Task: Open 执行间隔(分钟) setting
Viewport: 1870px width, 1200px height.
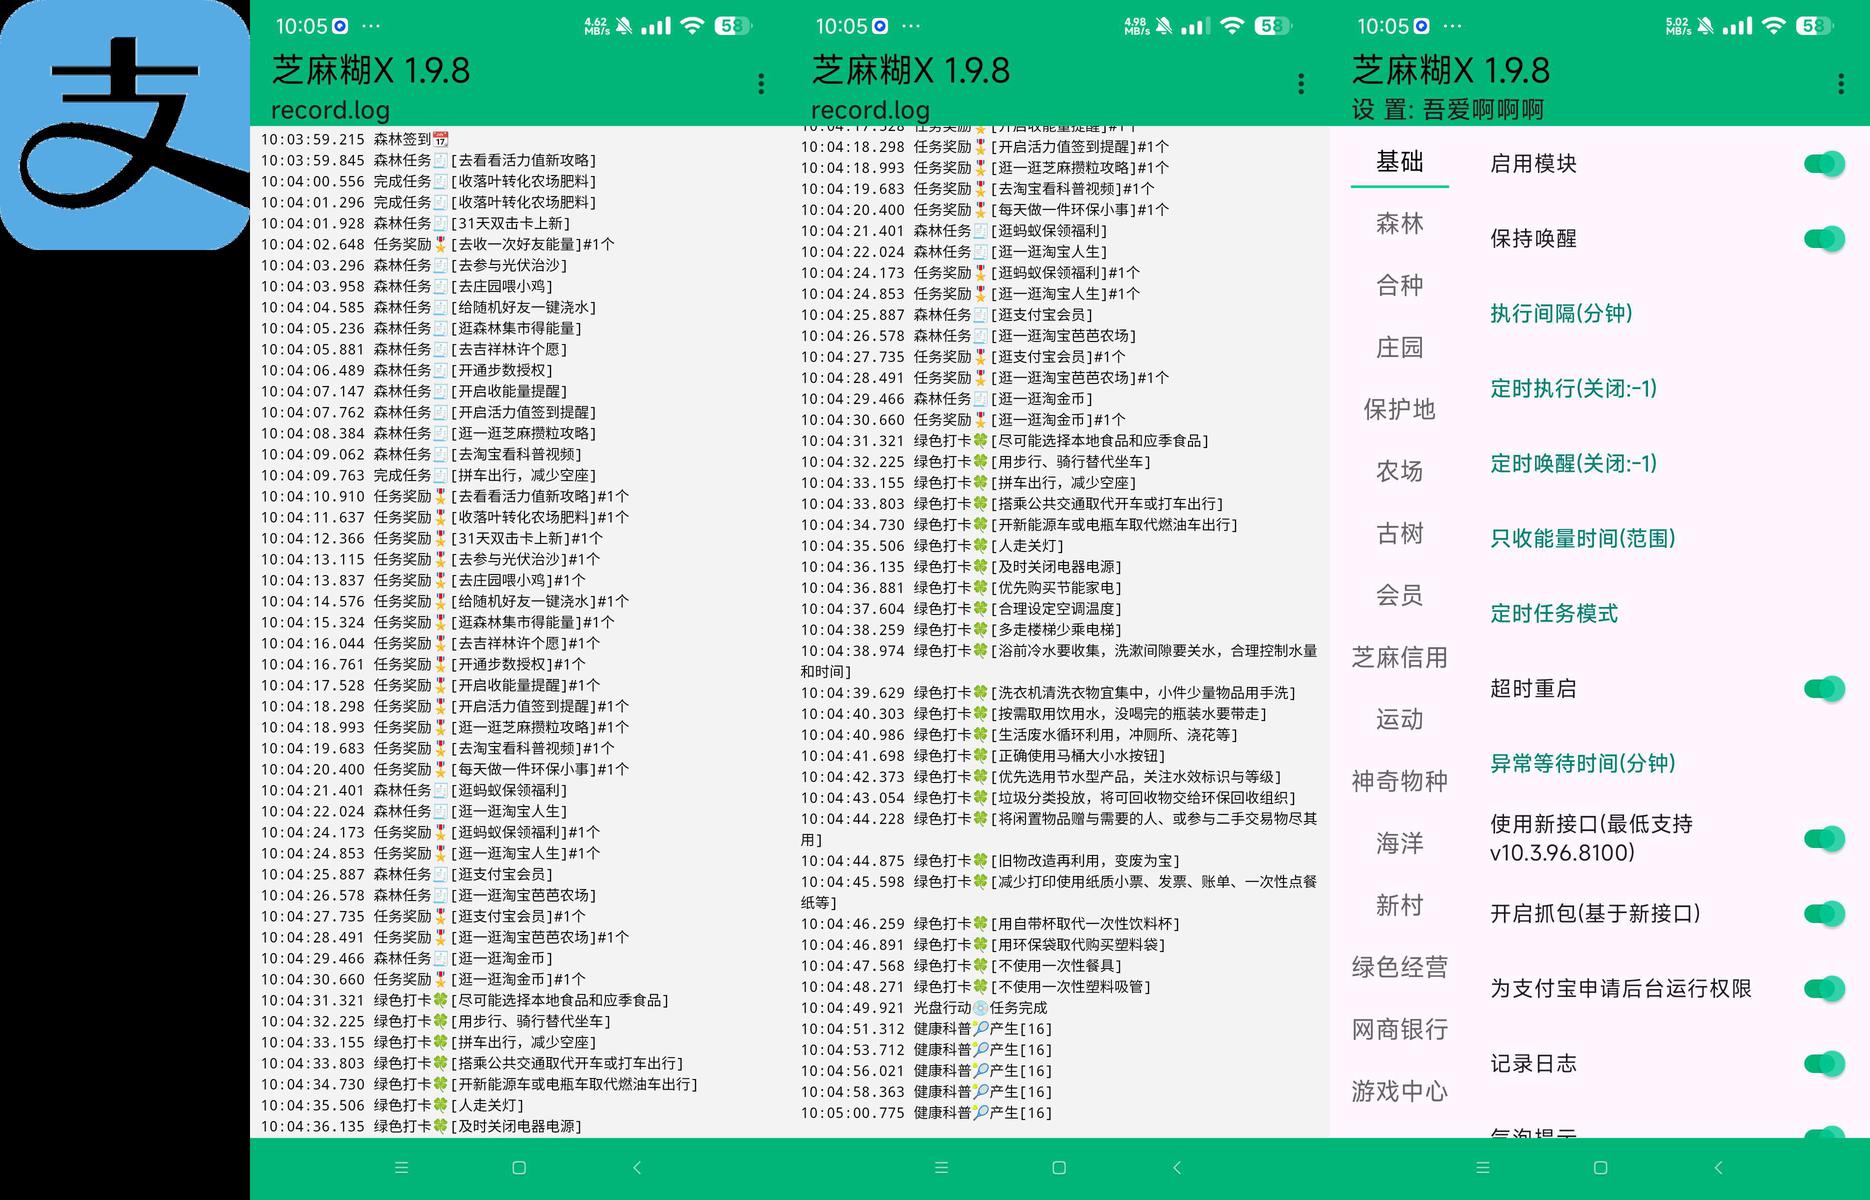Action: [x=1561, y=314]
